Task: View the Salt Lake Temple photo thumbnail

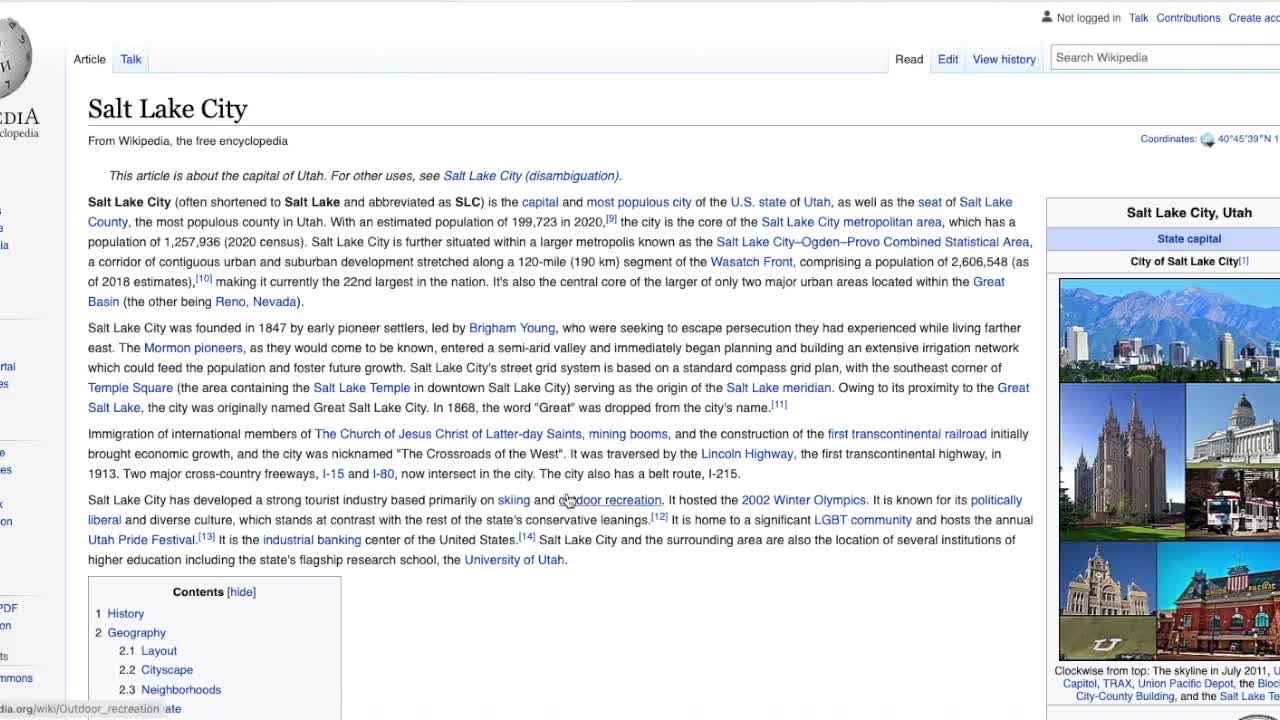Action: (1122, 460)
